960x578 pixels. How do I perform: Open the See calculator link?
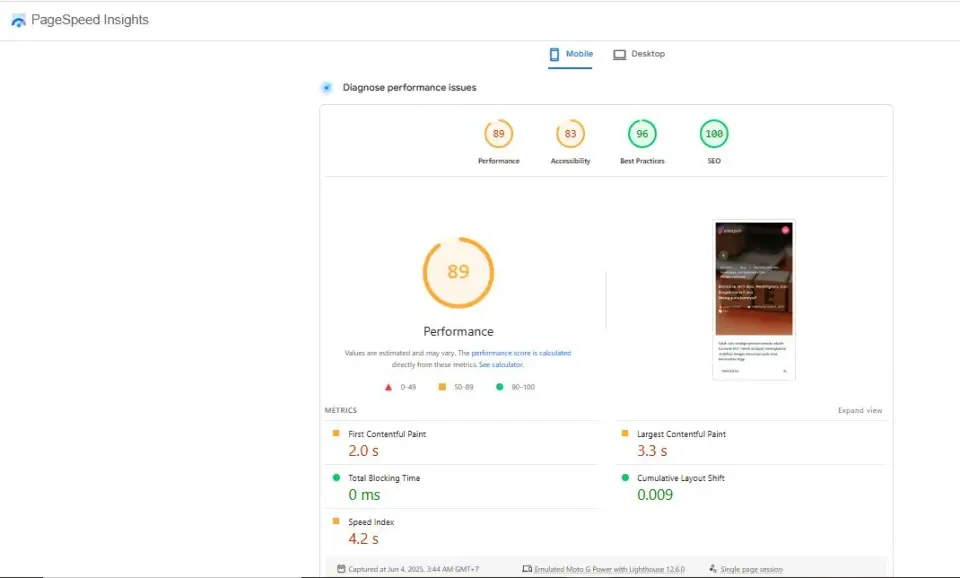(501, 364)
